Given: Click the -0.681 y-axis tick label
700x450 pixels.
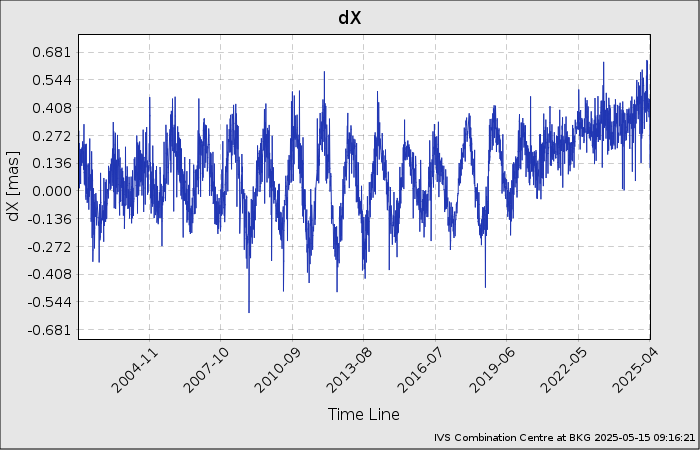Looking at the screenshot, I should click(49, 330).
